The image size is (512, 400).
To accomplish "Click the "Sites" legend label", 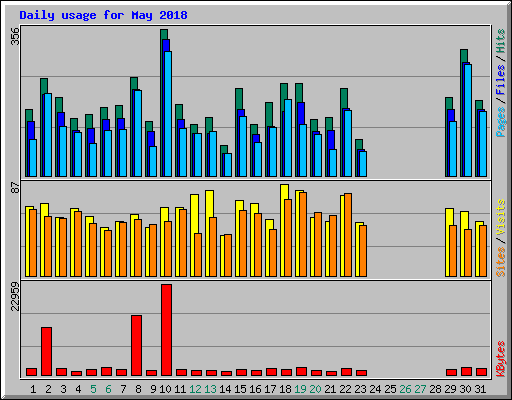I will click(500, 262).
